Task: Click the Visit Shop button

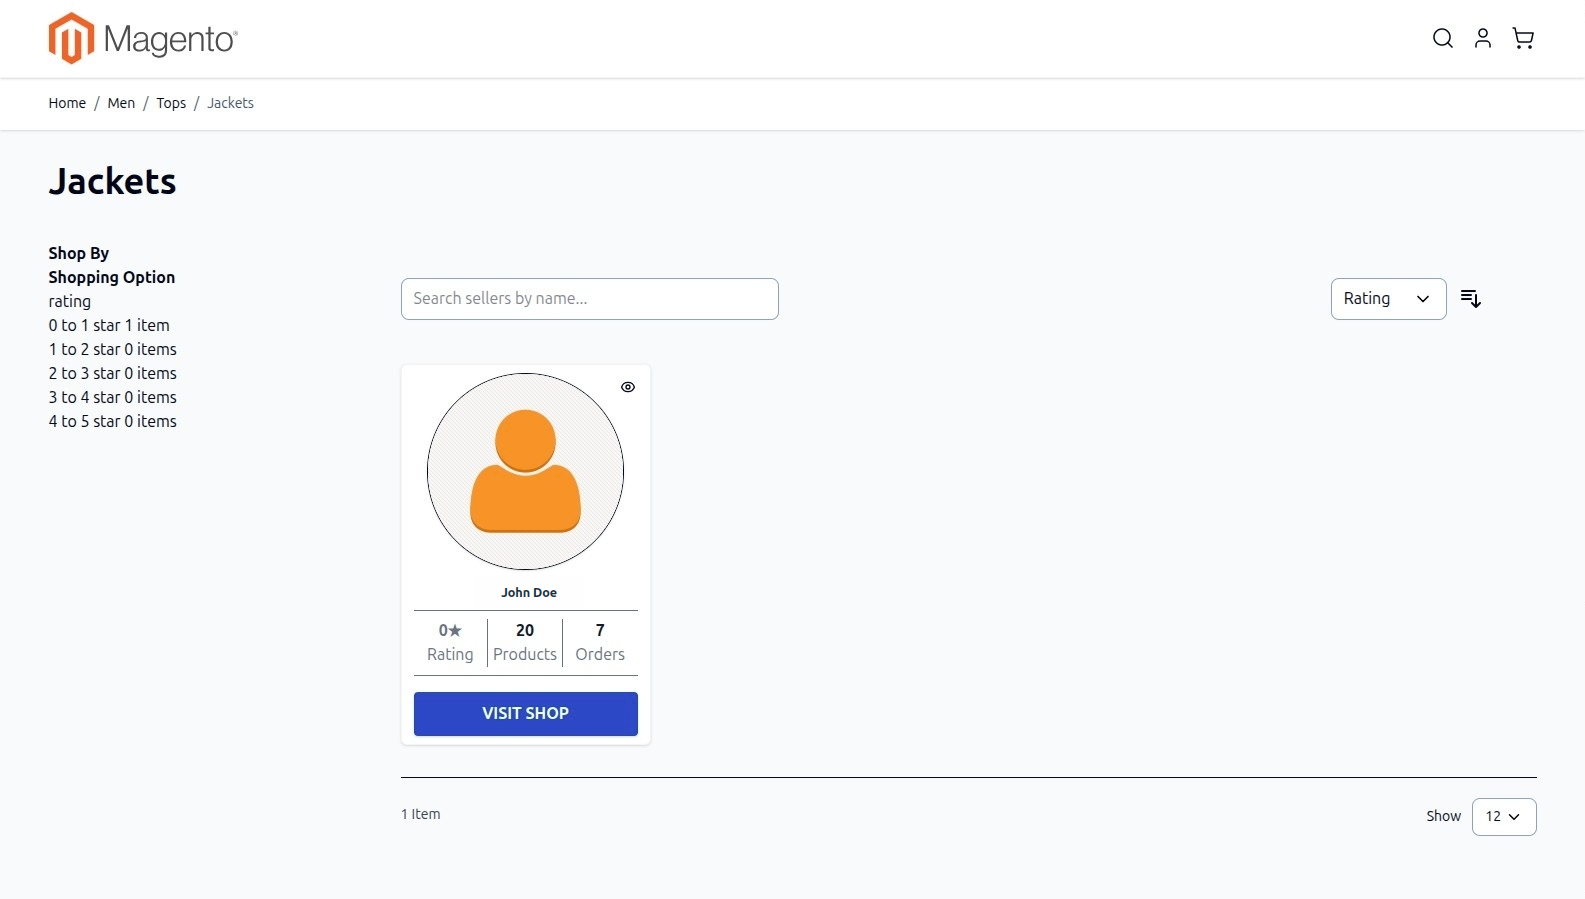Action: coord(525,714)
